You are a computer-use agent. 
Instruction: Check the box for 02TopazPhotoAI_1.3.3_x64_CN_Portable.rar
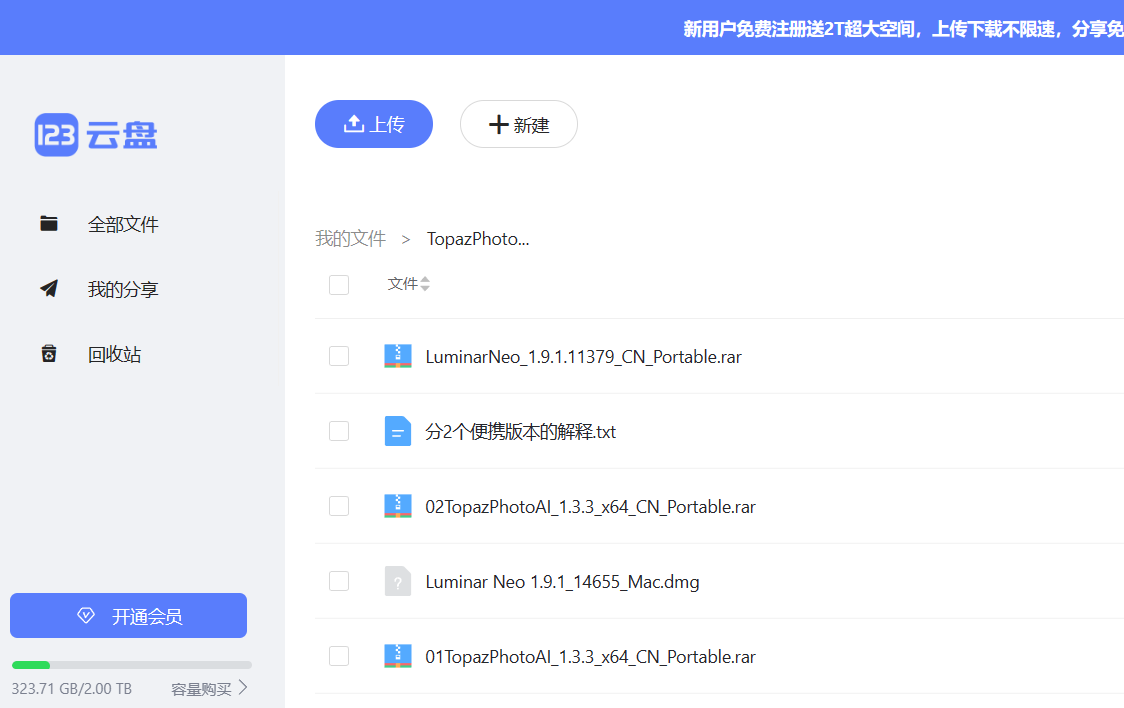[x=339, y=506]
